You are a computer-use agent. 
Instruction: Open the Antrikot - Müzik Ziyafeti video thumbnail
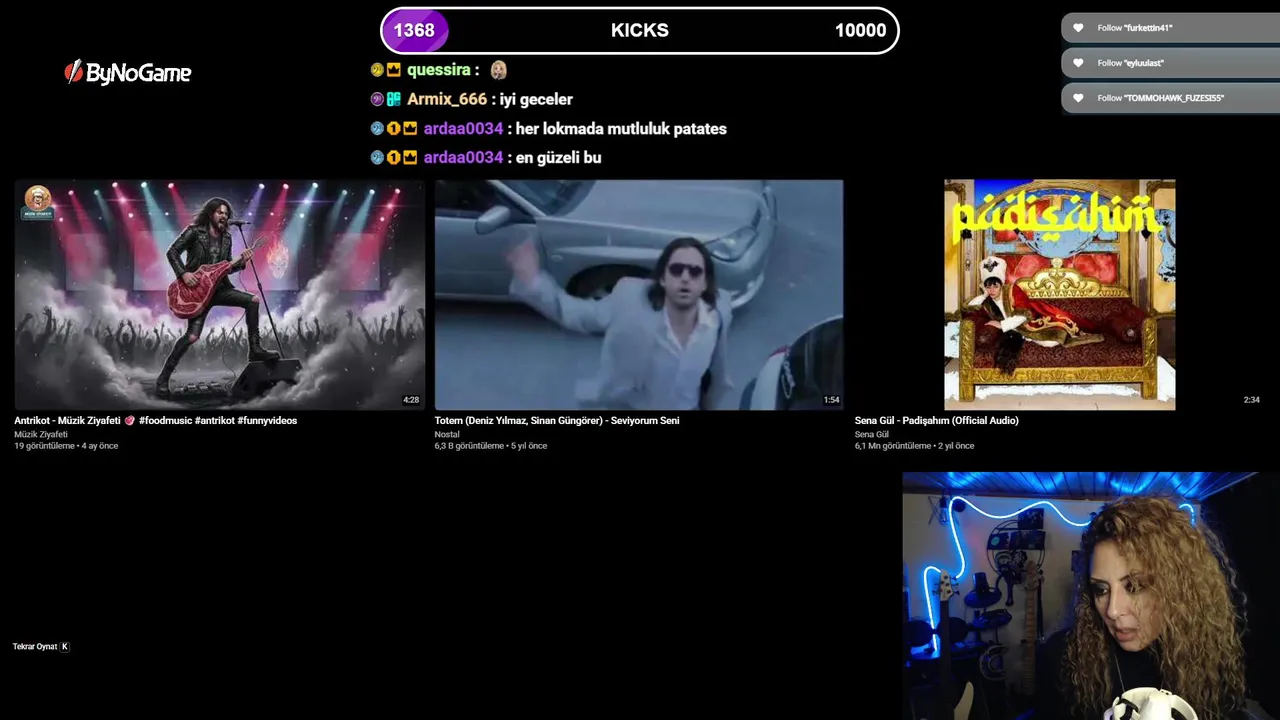(x=219, y=295)
